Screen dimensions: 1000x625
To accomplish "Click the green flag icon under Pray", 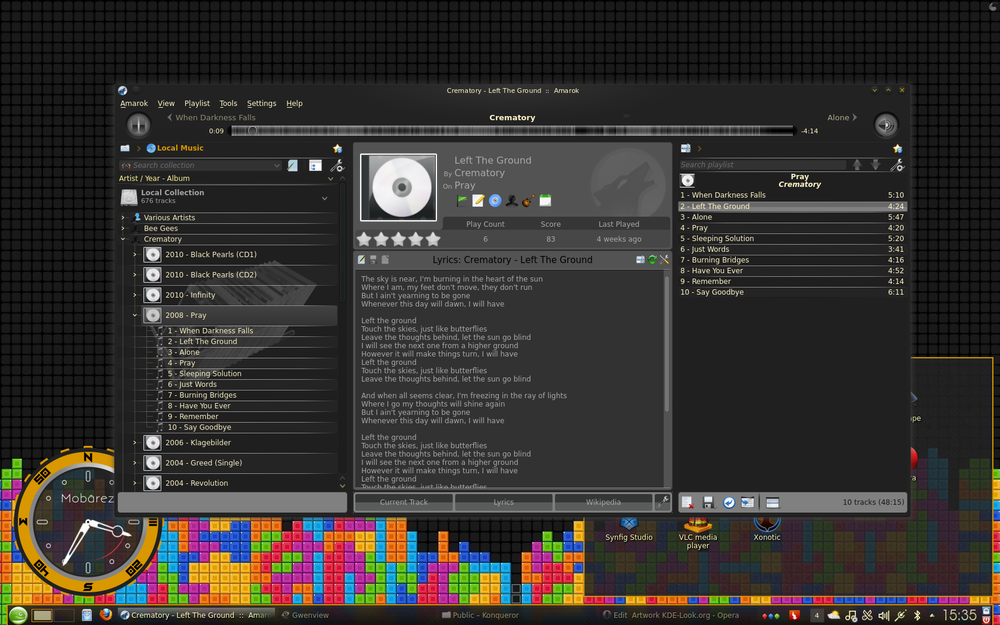I will point(462,201).
